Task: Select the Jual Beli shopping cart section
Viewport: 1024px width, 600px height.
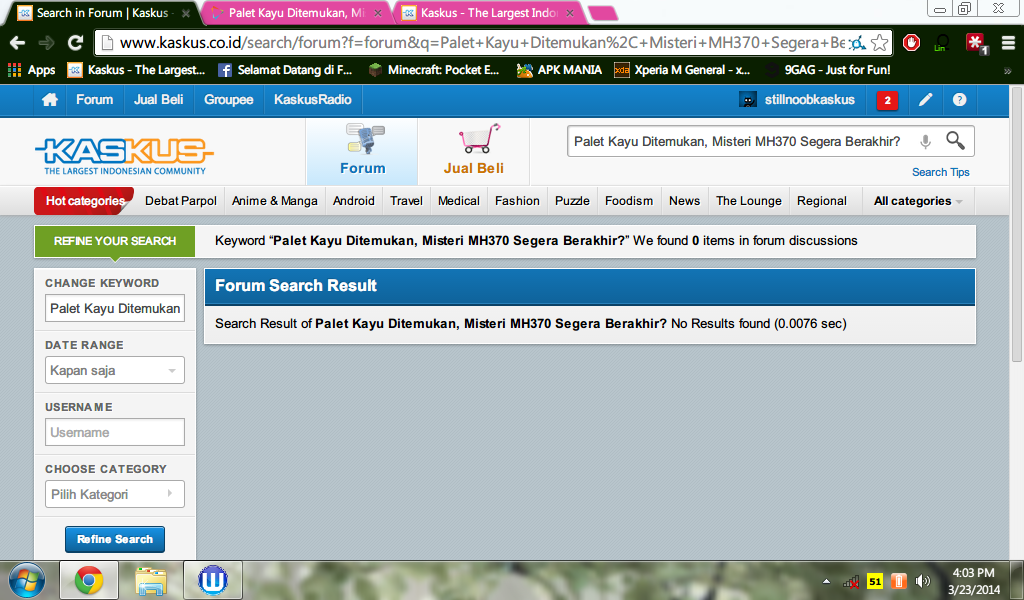Action: point(473,151)
